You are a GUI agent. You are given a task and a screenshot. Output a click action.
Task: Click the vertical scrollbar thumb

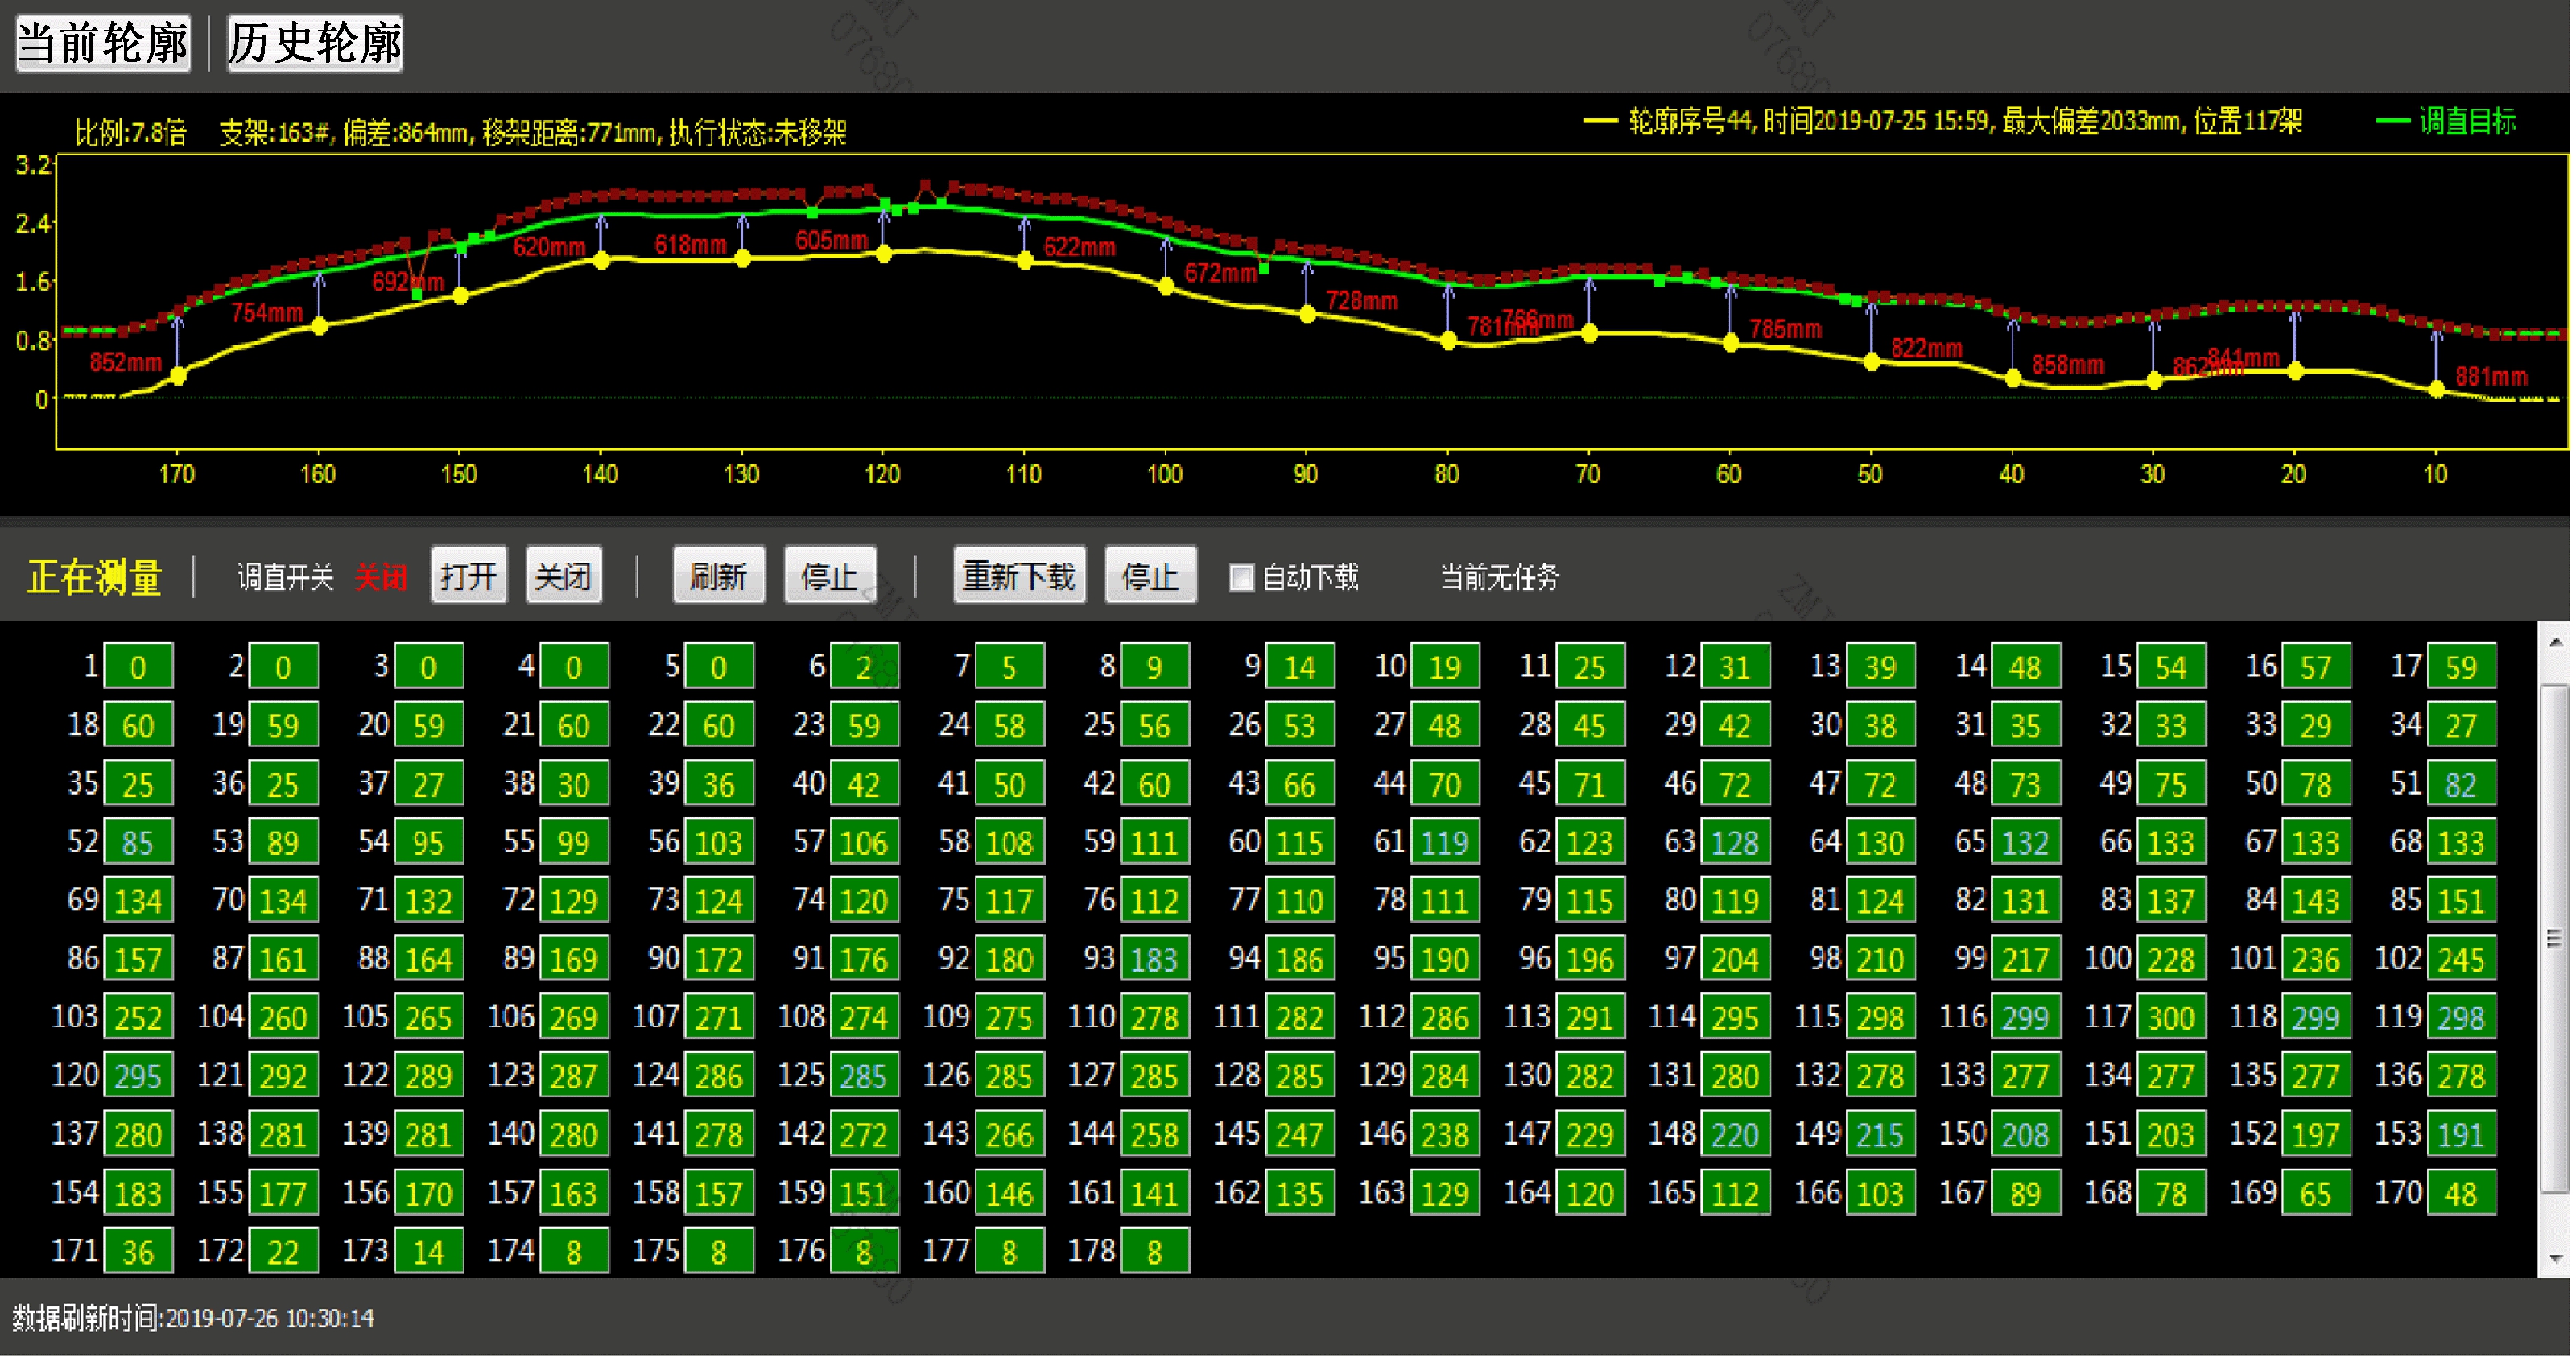(2555, 938)
